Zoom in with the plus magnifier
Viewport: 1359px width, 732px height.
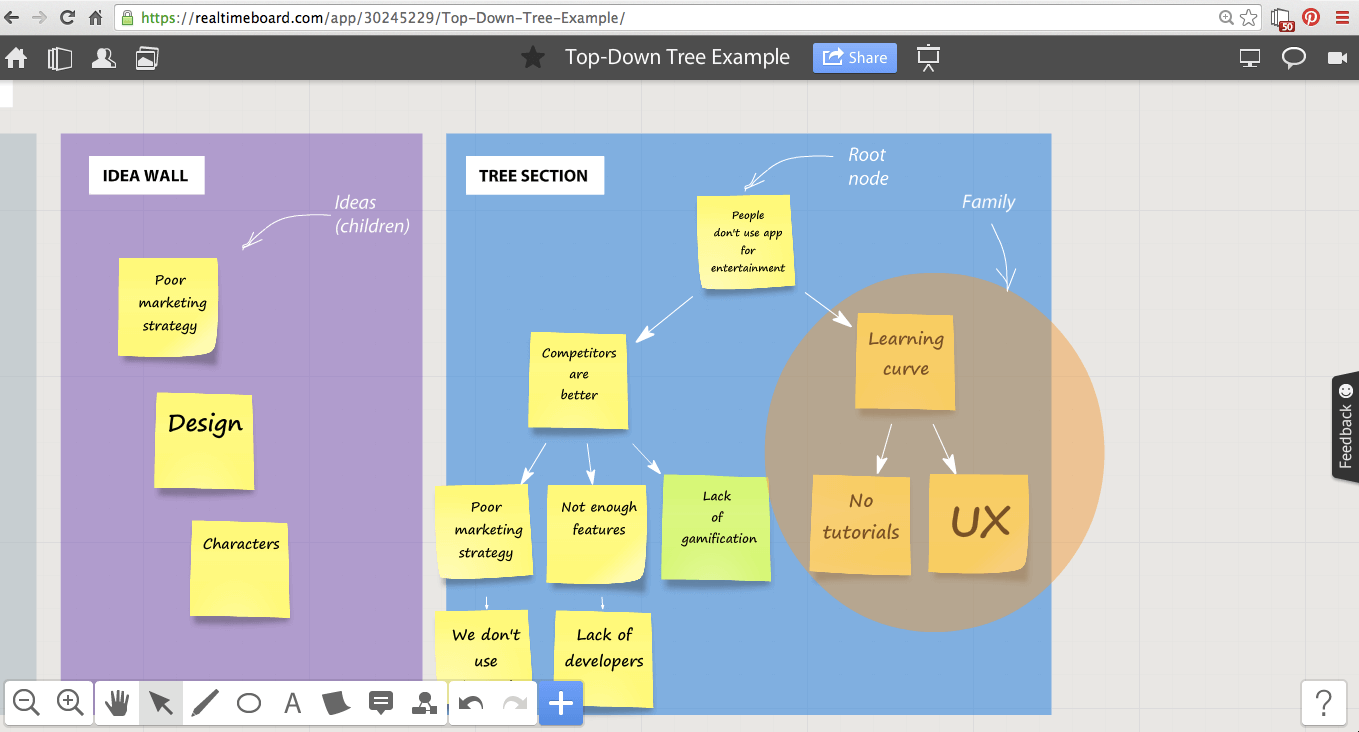pos(70,703)
